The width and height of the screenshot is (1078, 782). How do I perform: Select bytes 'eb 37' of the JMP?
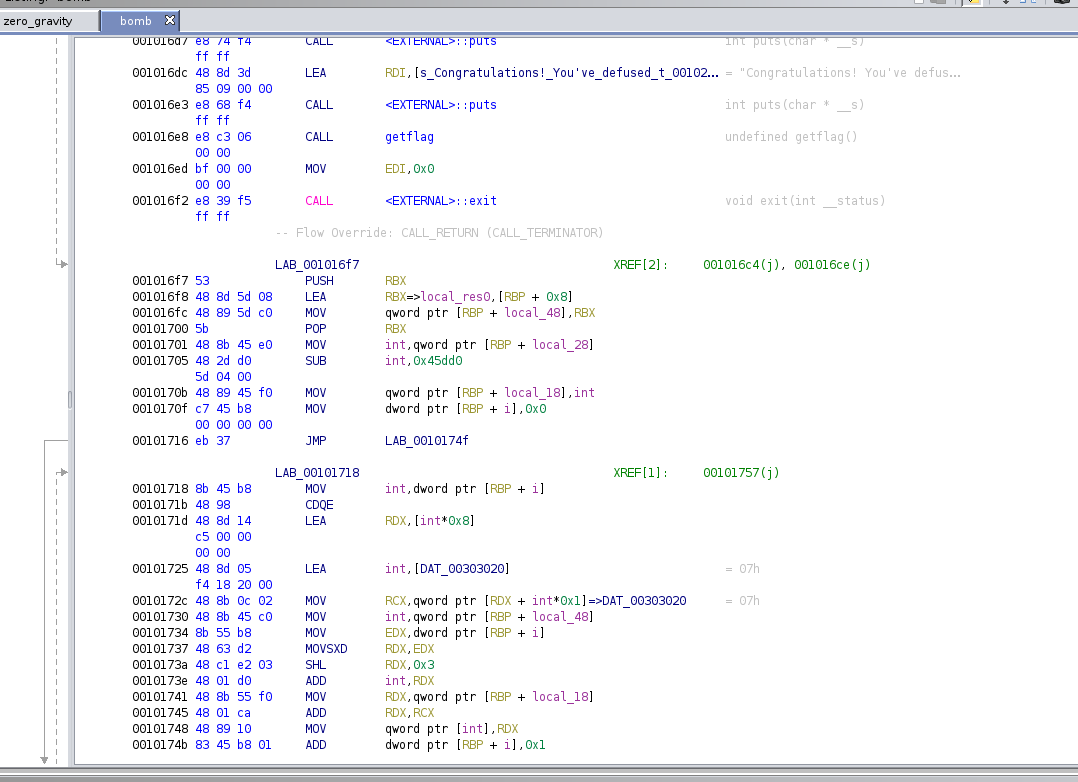pos(212,441)
